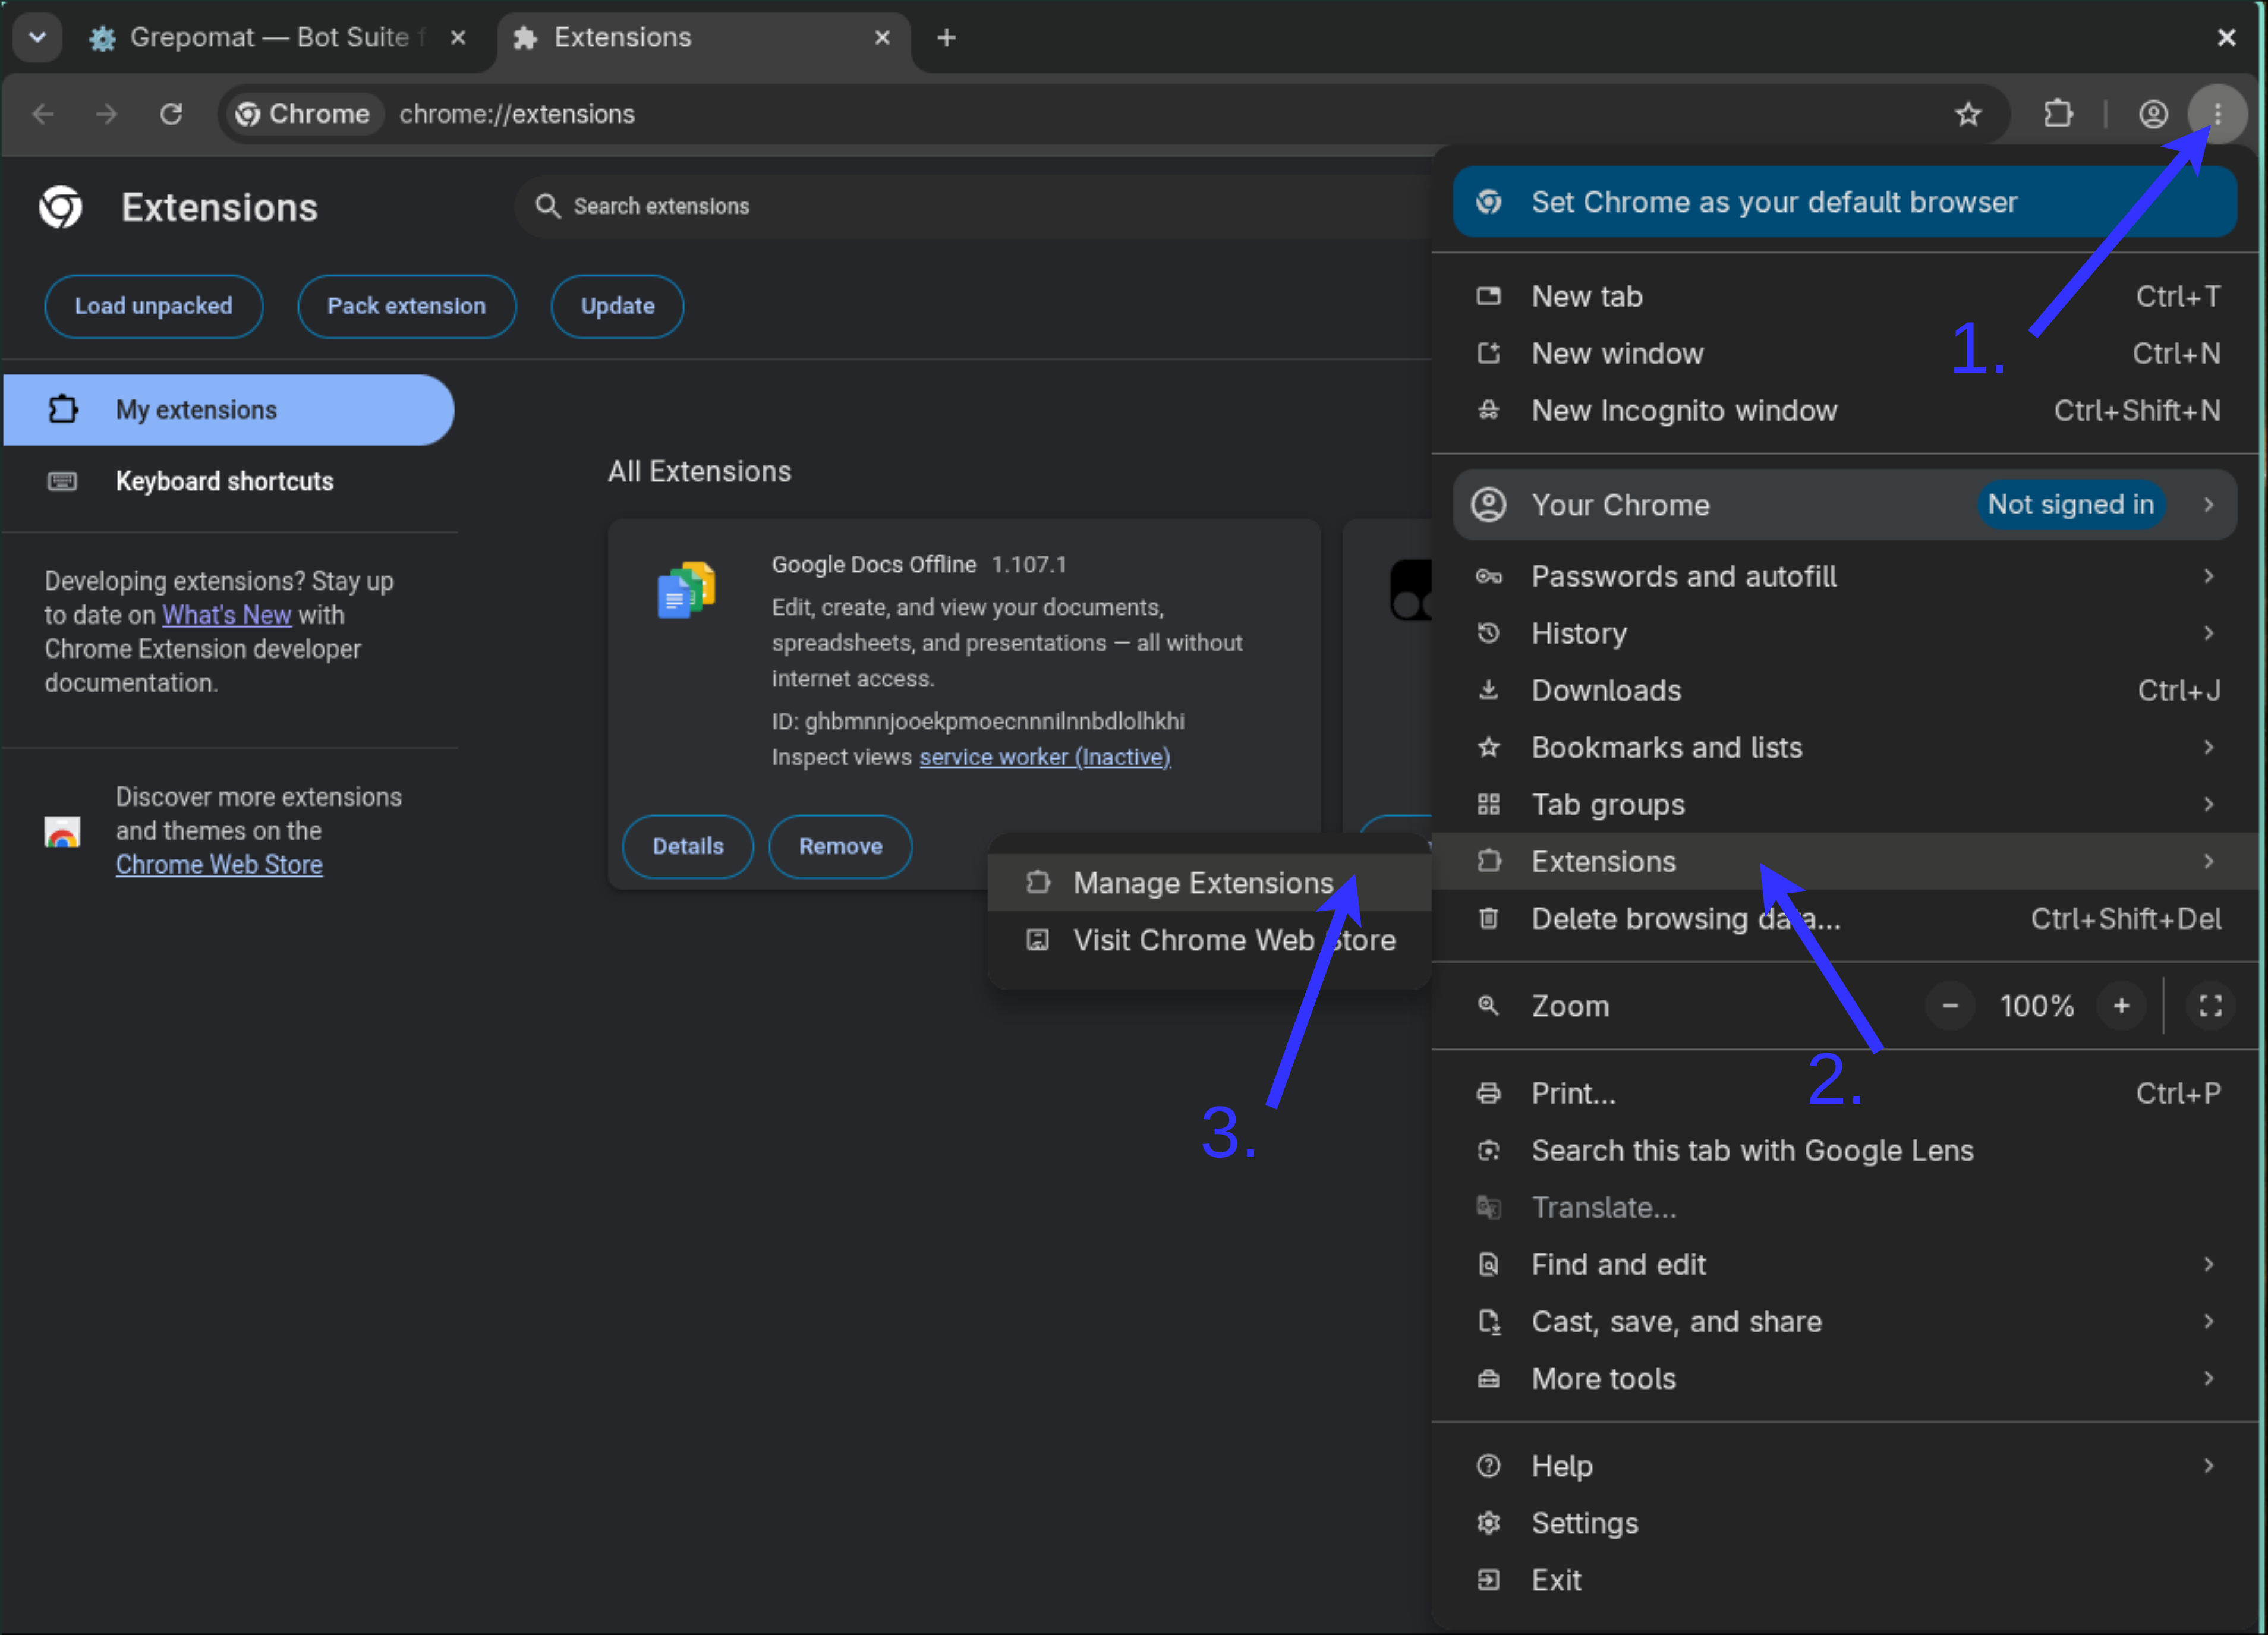Select New tab menu item
This screenshot has width=2268, height=1635.
(x=1844, y=296)
